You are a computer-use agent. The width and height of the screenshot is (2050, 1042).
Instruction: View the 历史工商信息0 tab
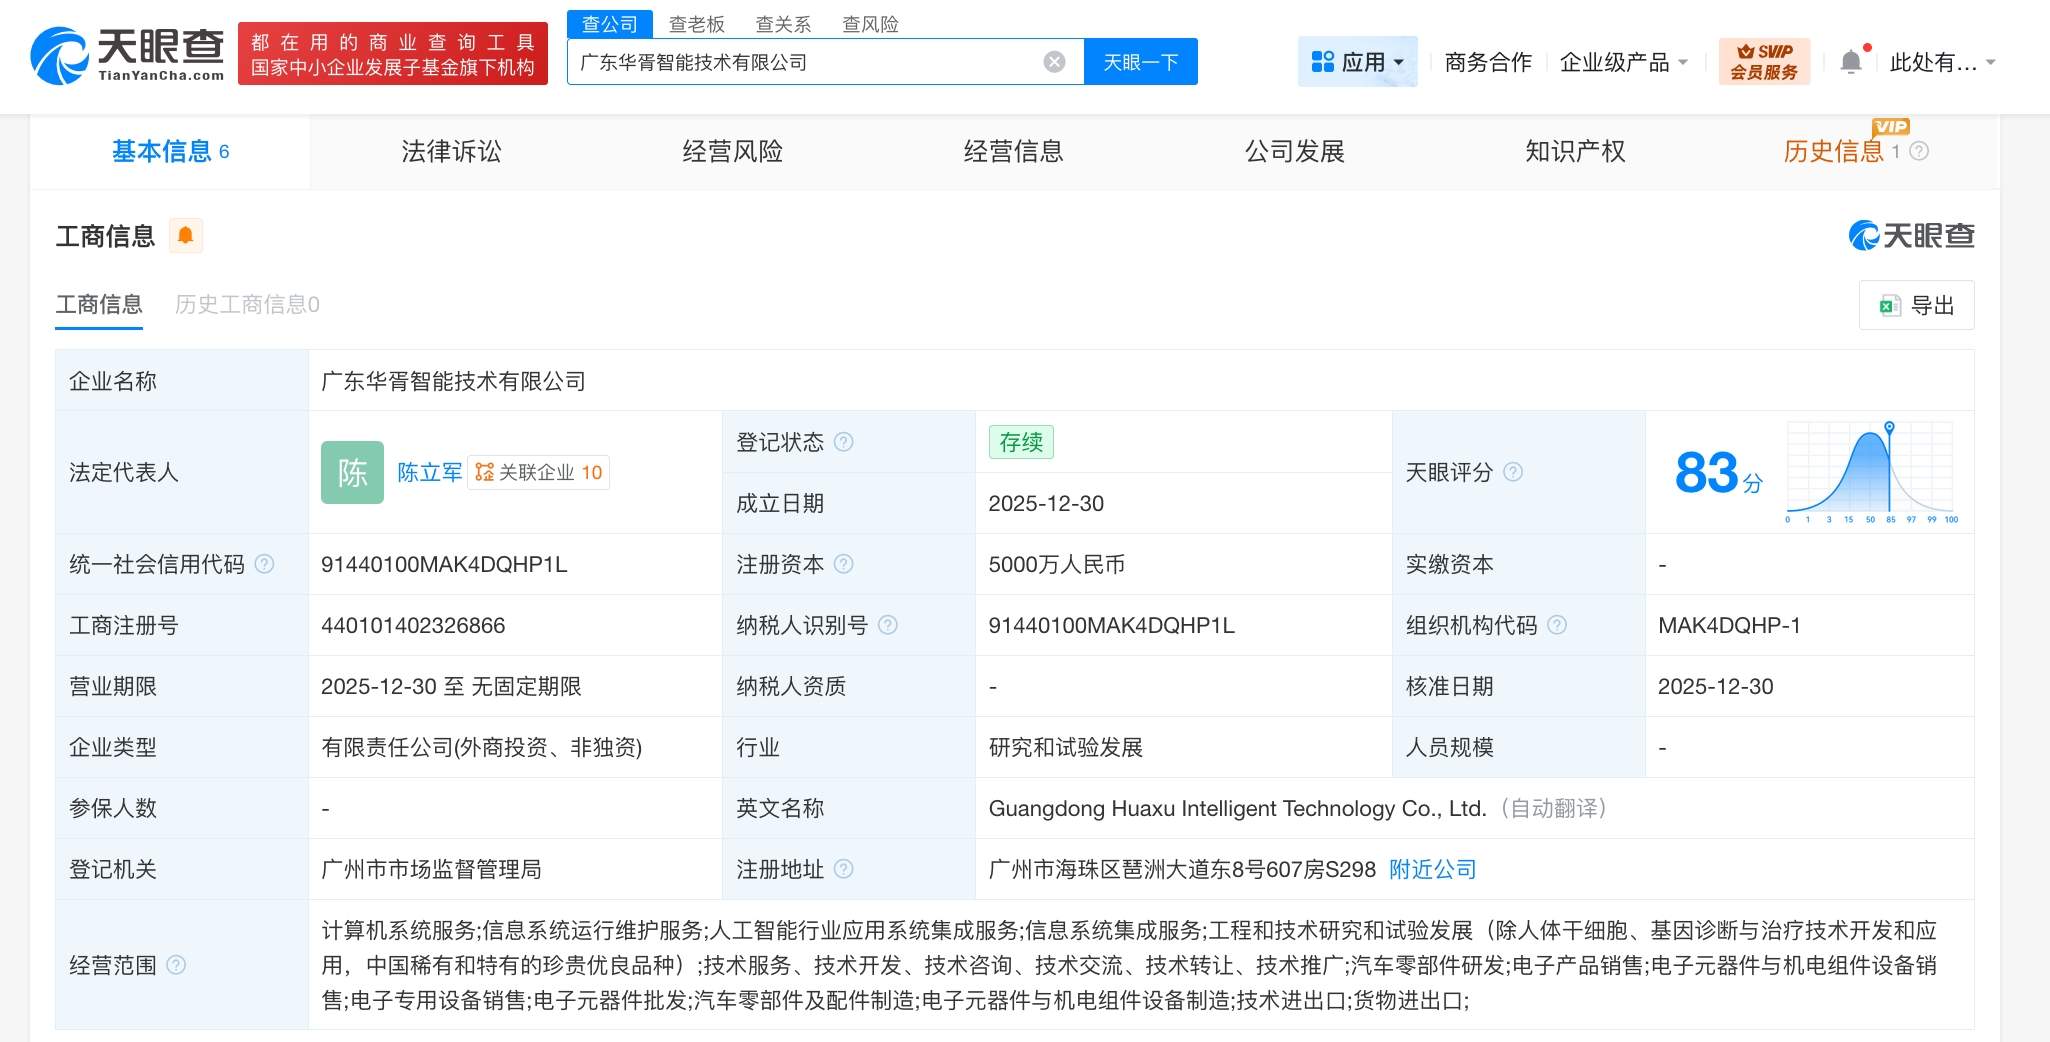click(246, 305)
